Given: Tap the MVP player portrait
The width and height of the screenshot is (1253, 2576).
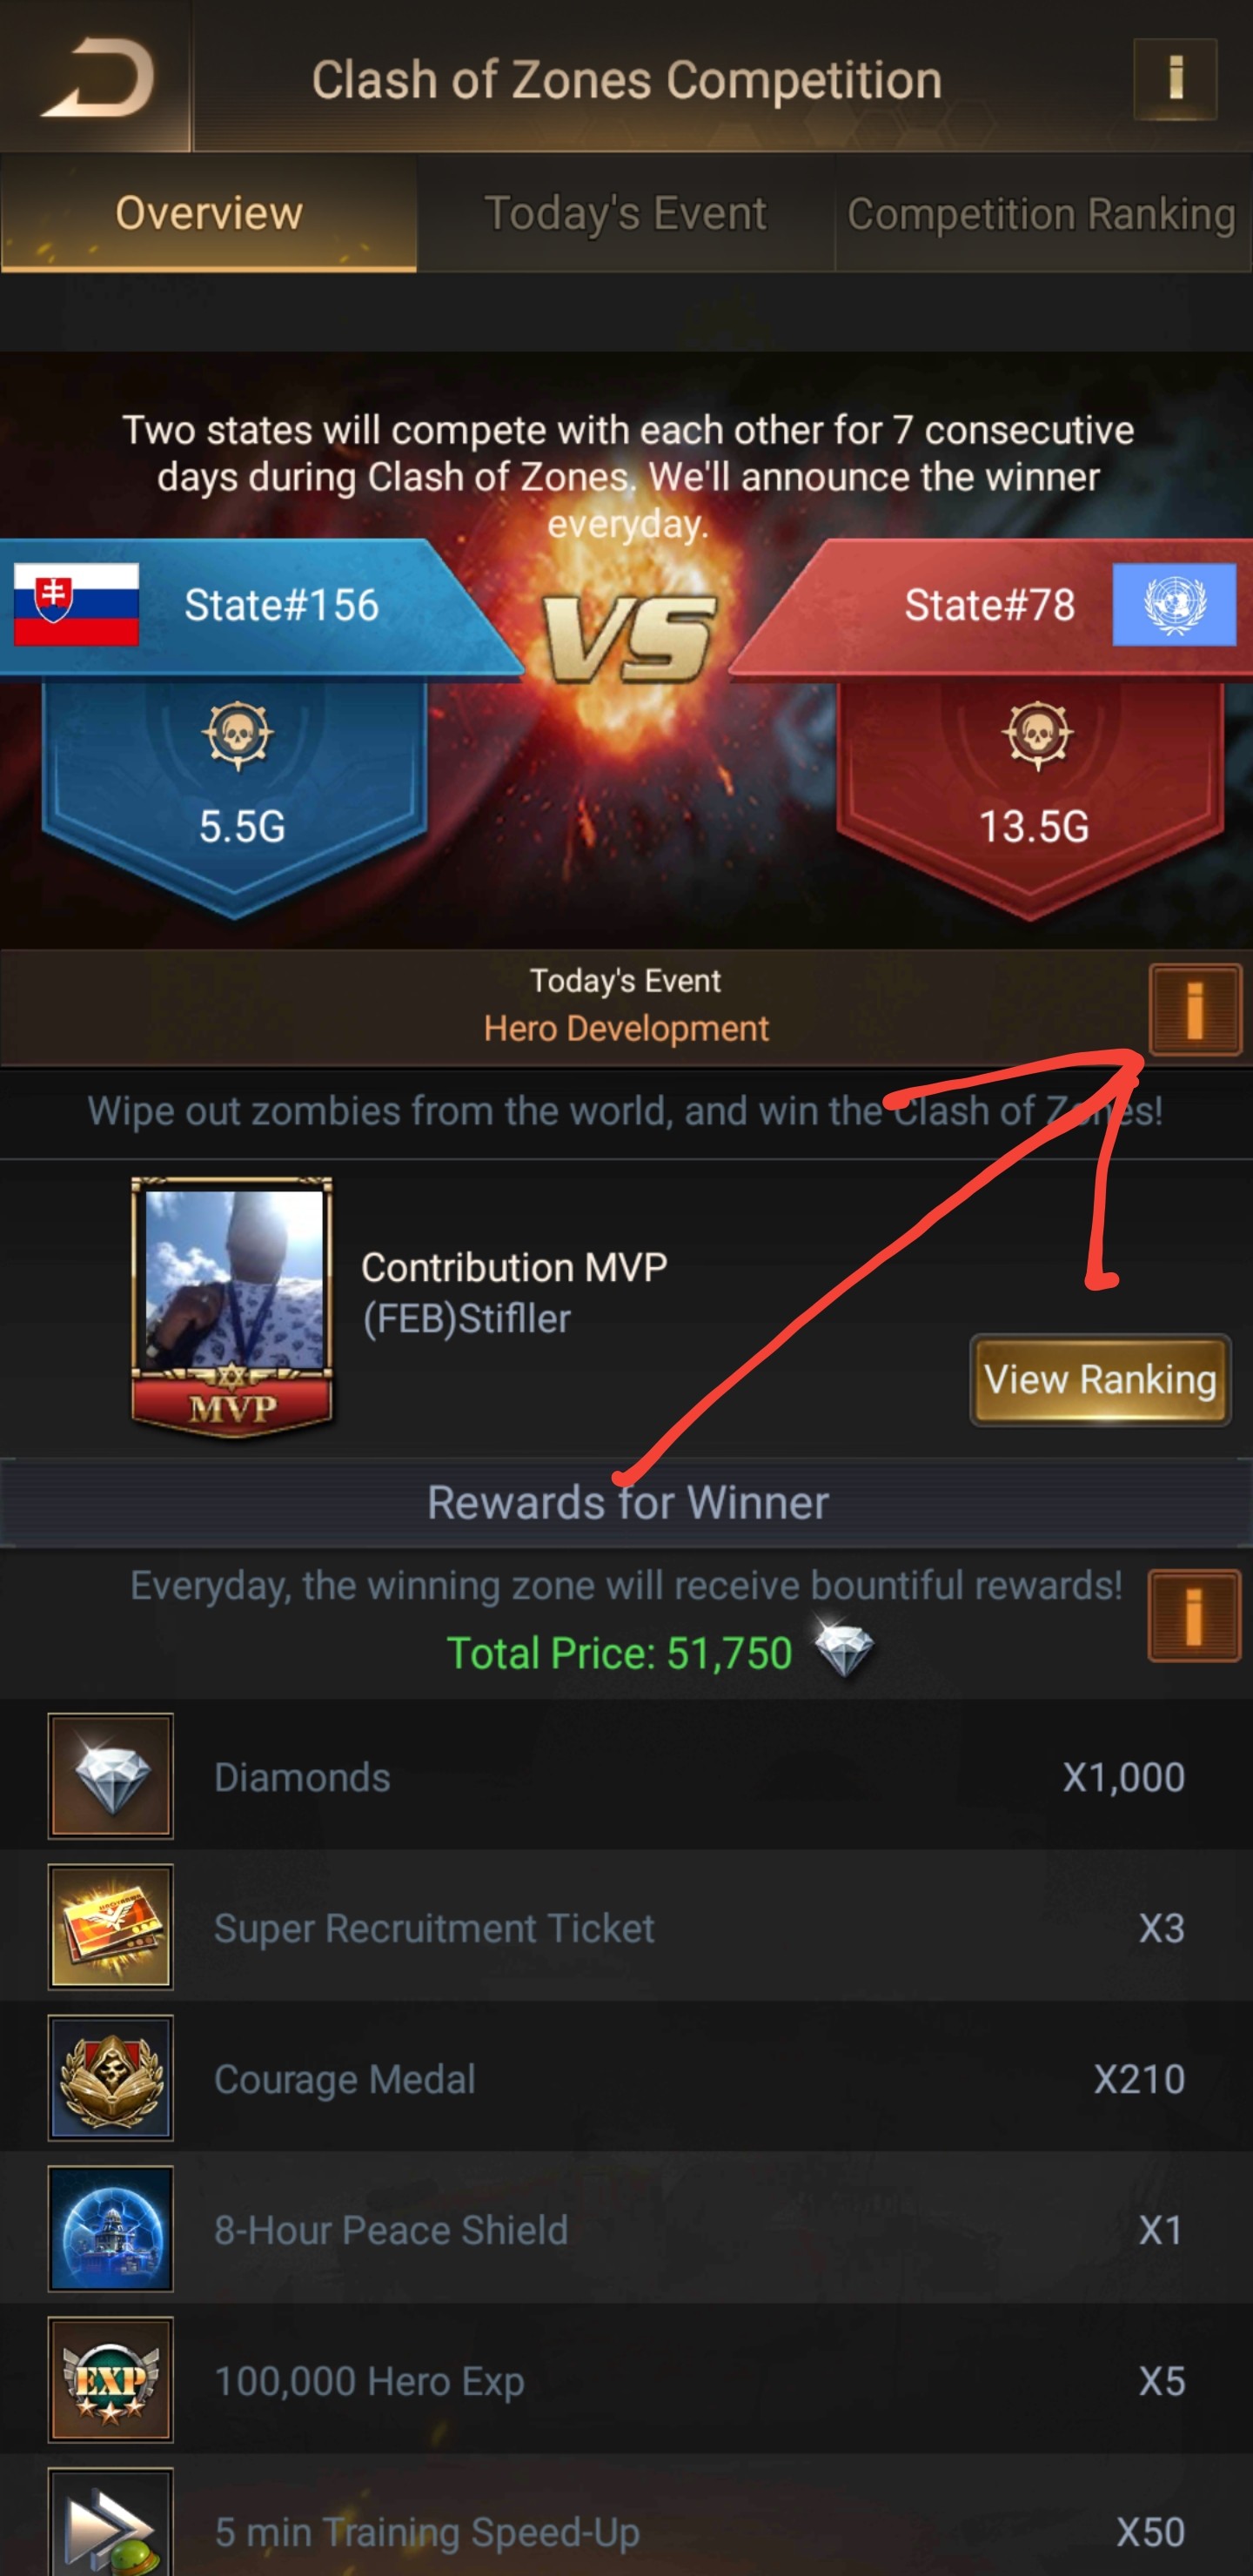Looking at the screenshot, I should point(232,1307).
